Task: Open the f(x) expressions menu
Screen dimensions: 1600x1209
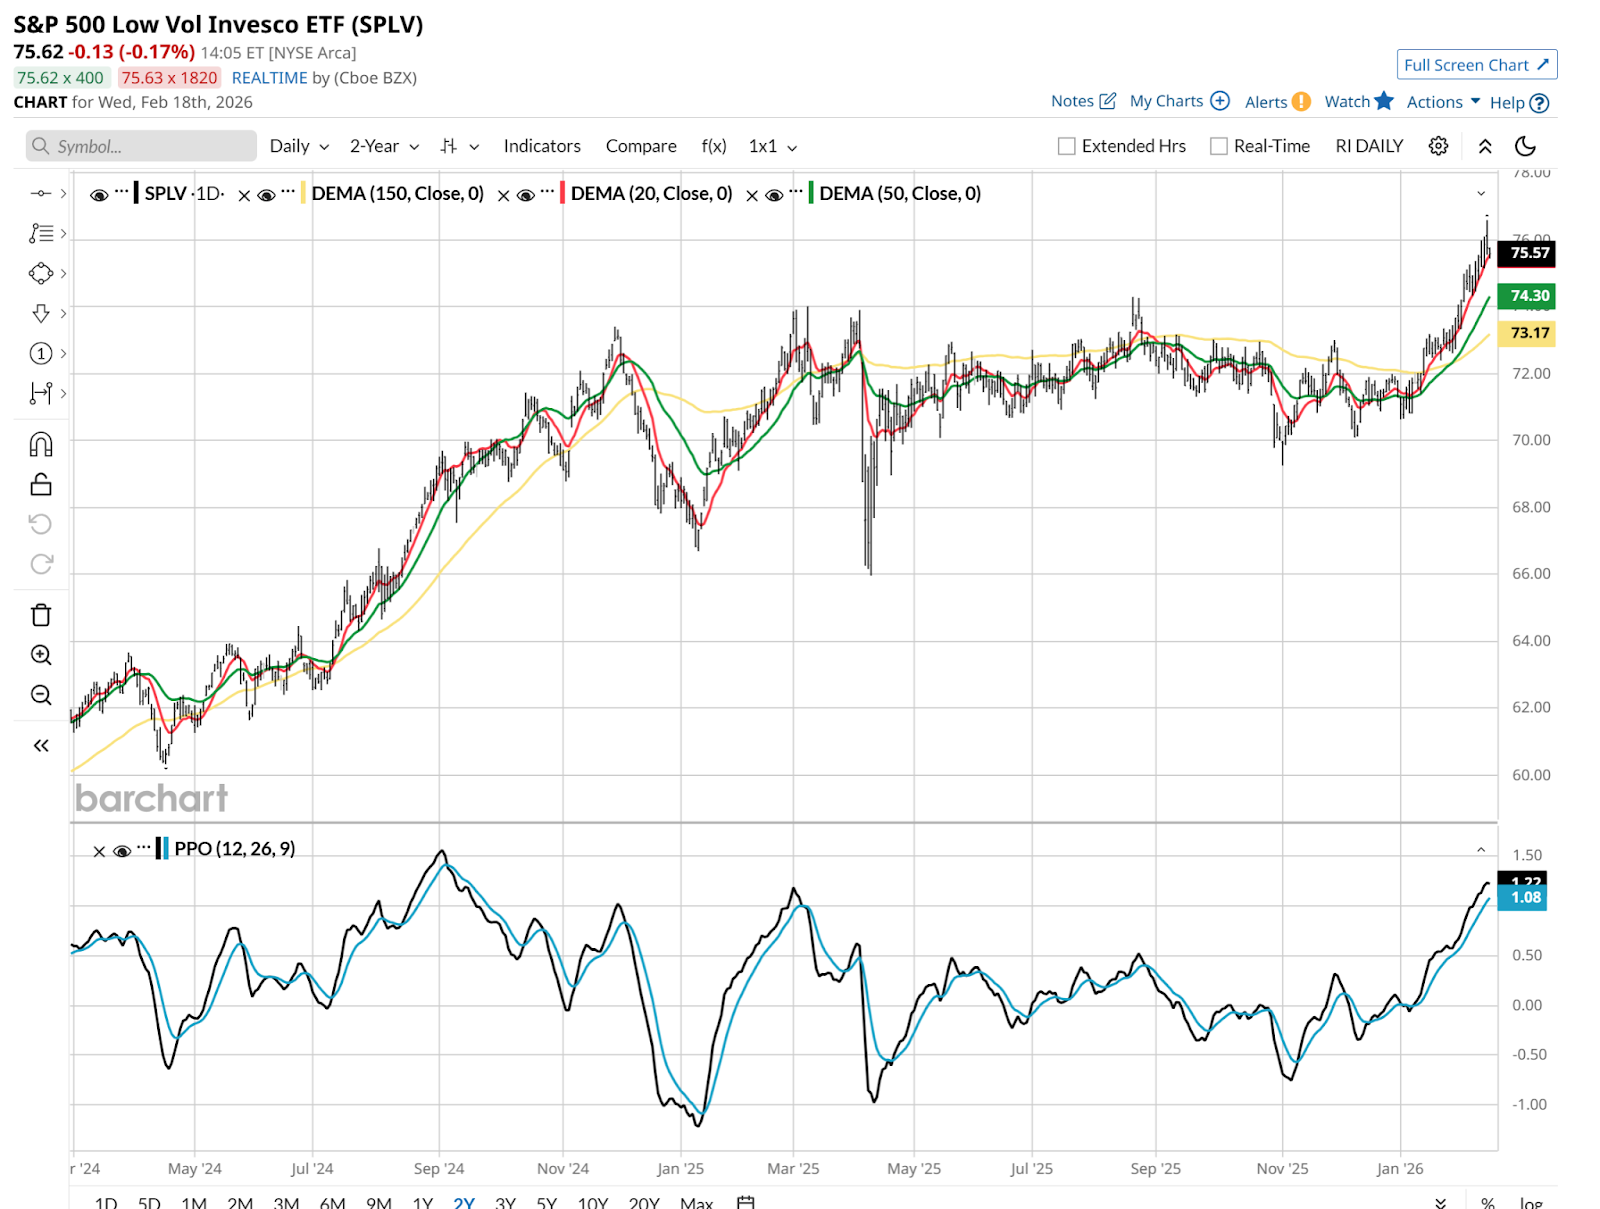Action: tap(714, 146)
